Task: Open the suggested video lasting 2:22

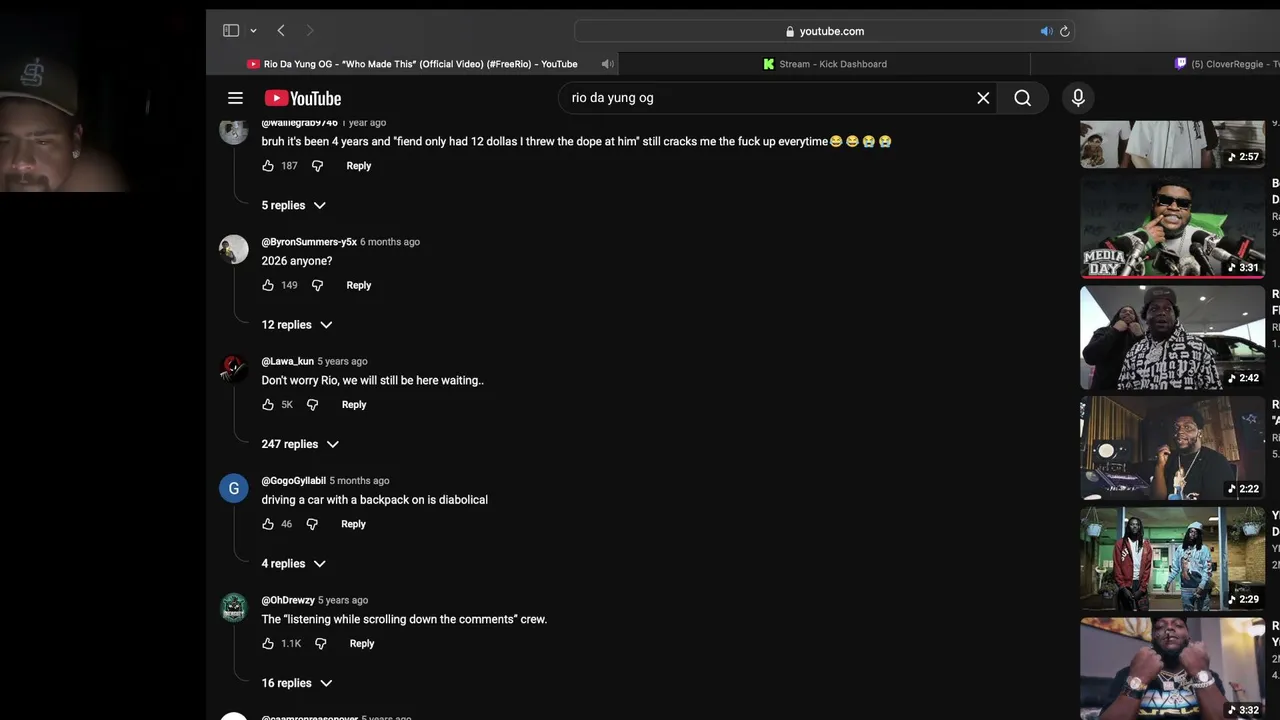Action: (1172, 448)
